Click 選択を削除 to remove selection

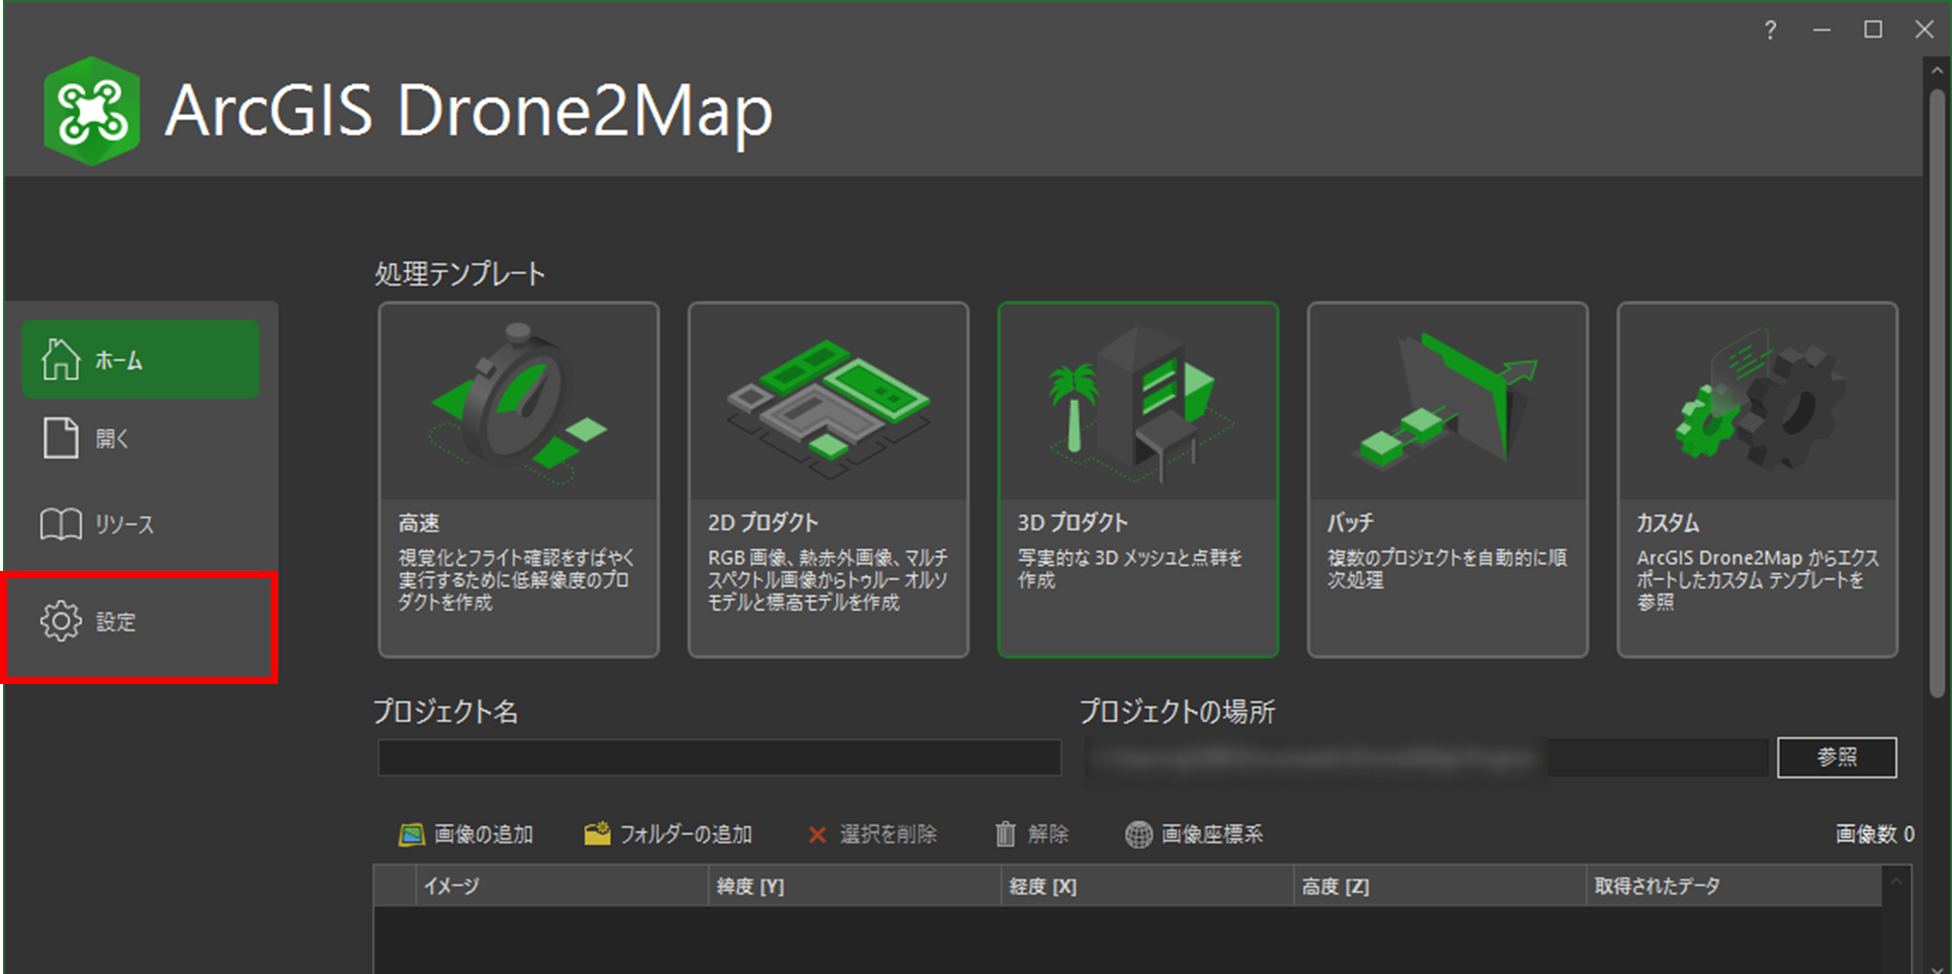pos(872,834)
